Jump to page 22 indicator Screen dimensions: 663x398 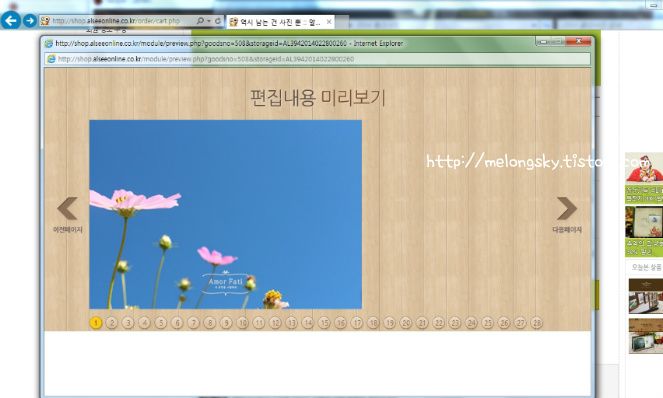coord(438,323)
